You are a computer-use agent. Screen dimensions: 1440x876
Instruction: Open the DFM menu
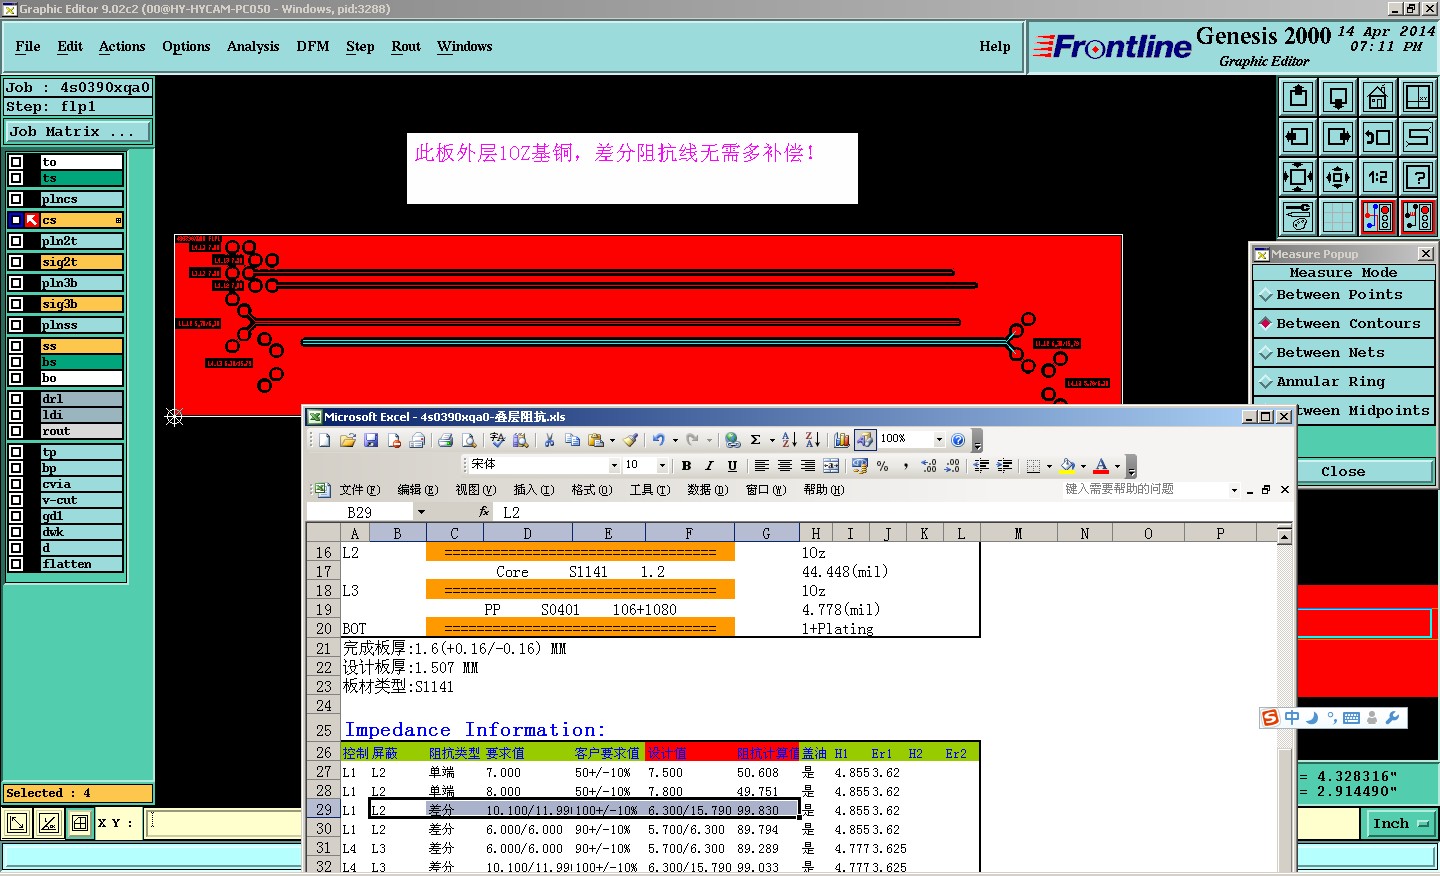(313, 47)
